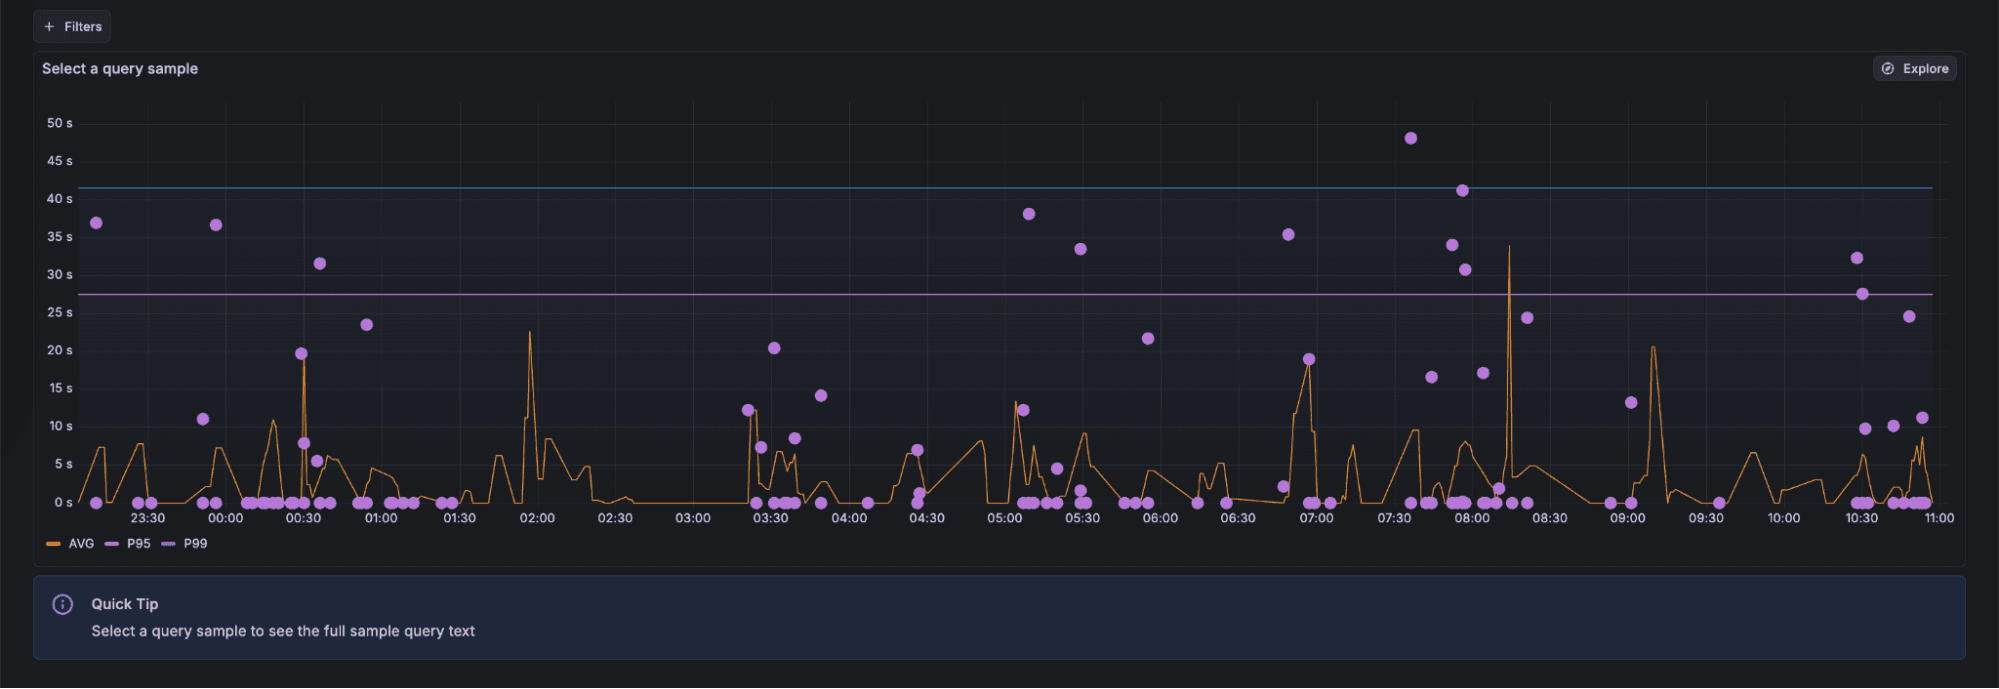Click the 'Quick Tip' heading
1999x689 pixels.
tap(125, 604)
